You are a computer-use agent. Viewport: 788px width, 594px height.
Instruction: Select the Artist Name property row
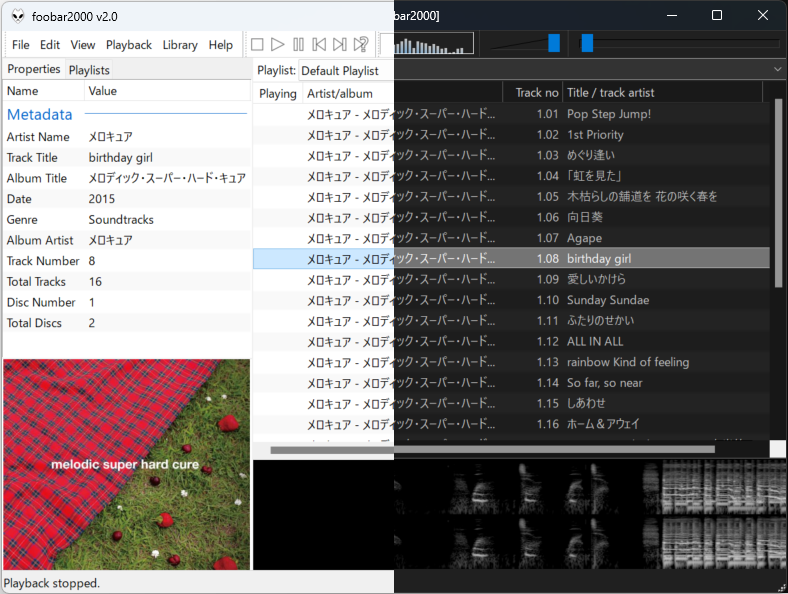(127, 137)
